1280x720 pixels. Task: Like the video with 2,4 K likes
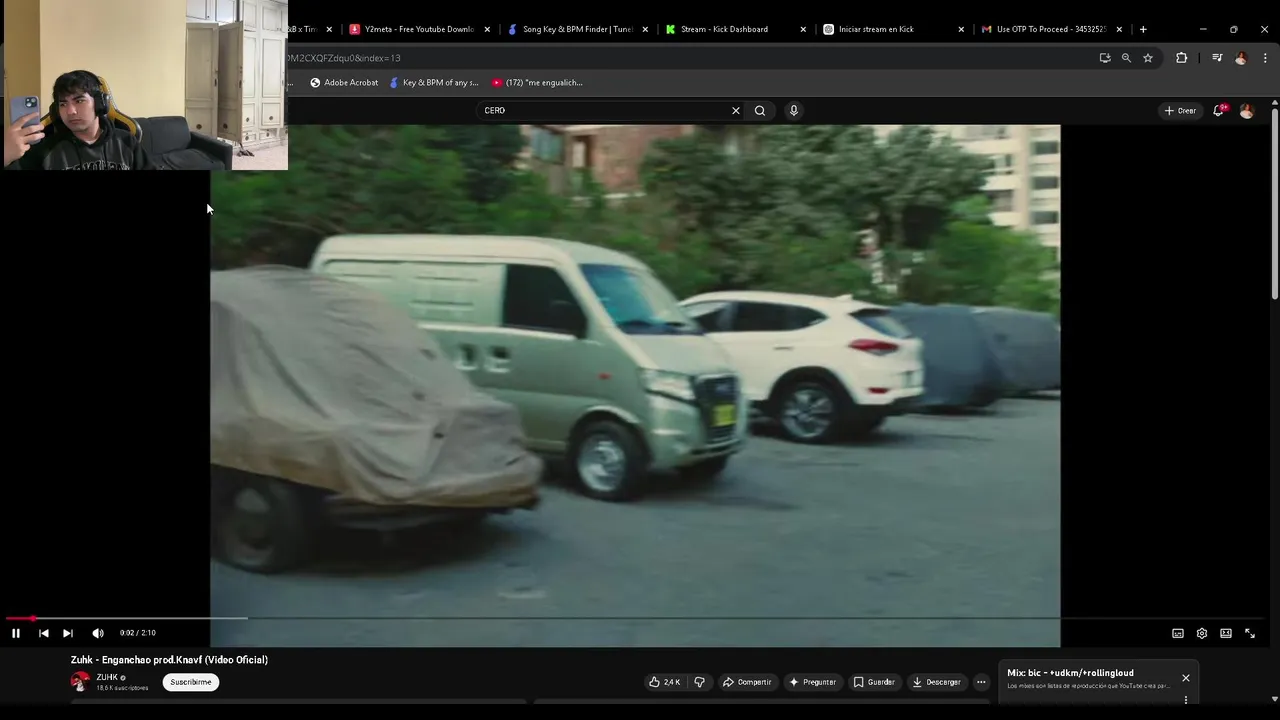pos(665,682)
